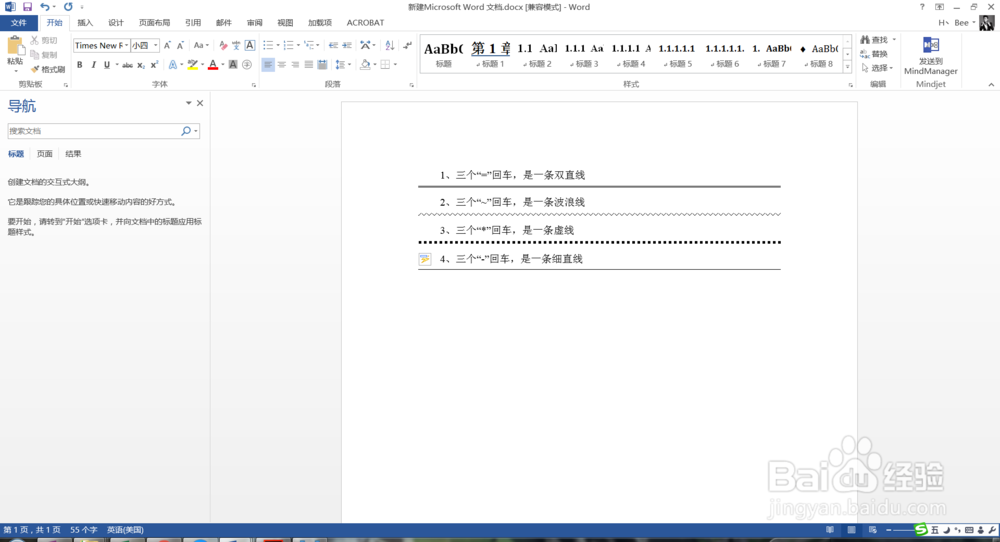1000x542 pixels.
Task: Apply the red font color swatch
Action: 213,64
